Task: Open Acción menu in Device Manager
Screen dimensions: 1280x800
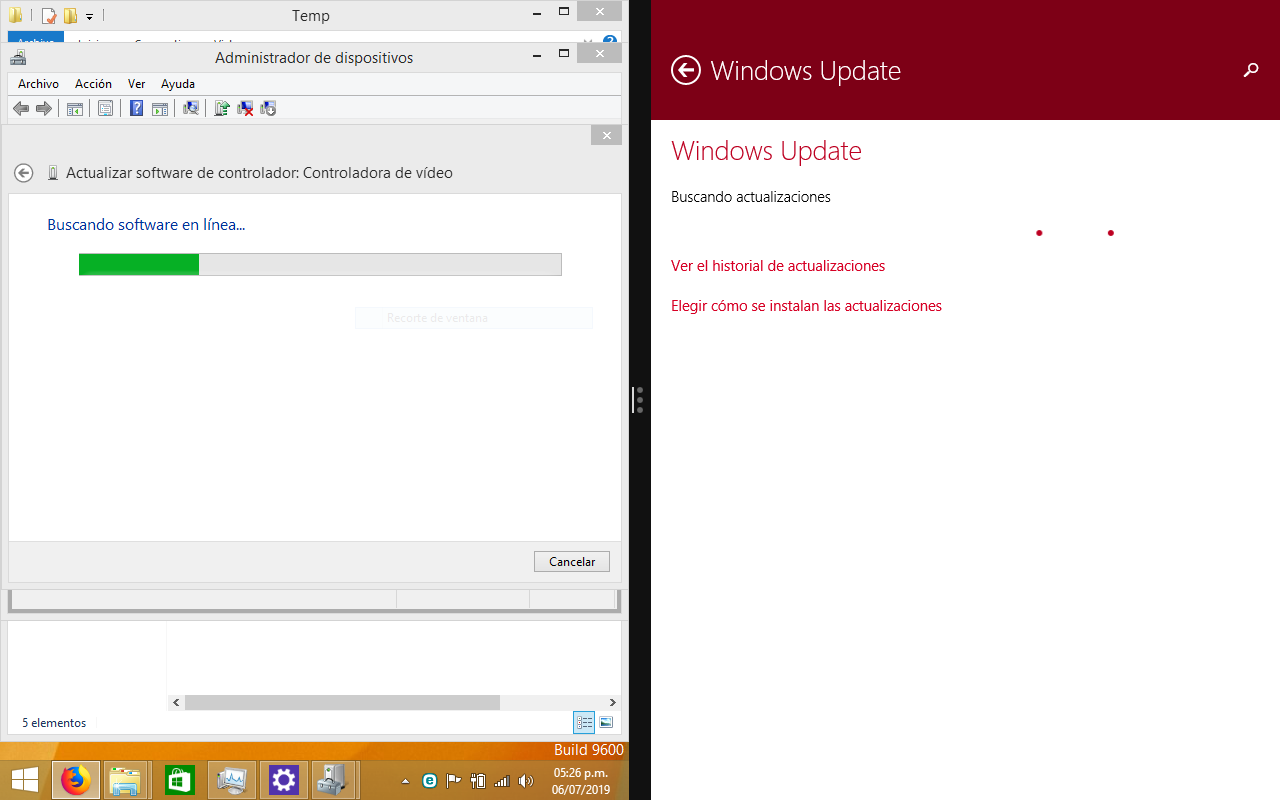Action: click(93, 84)
